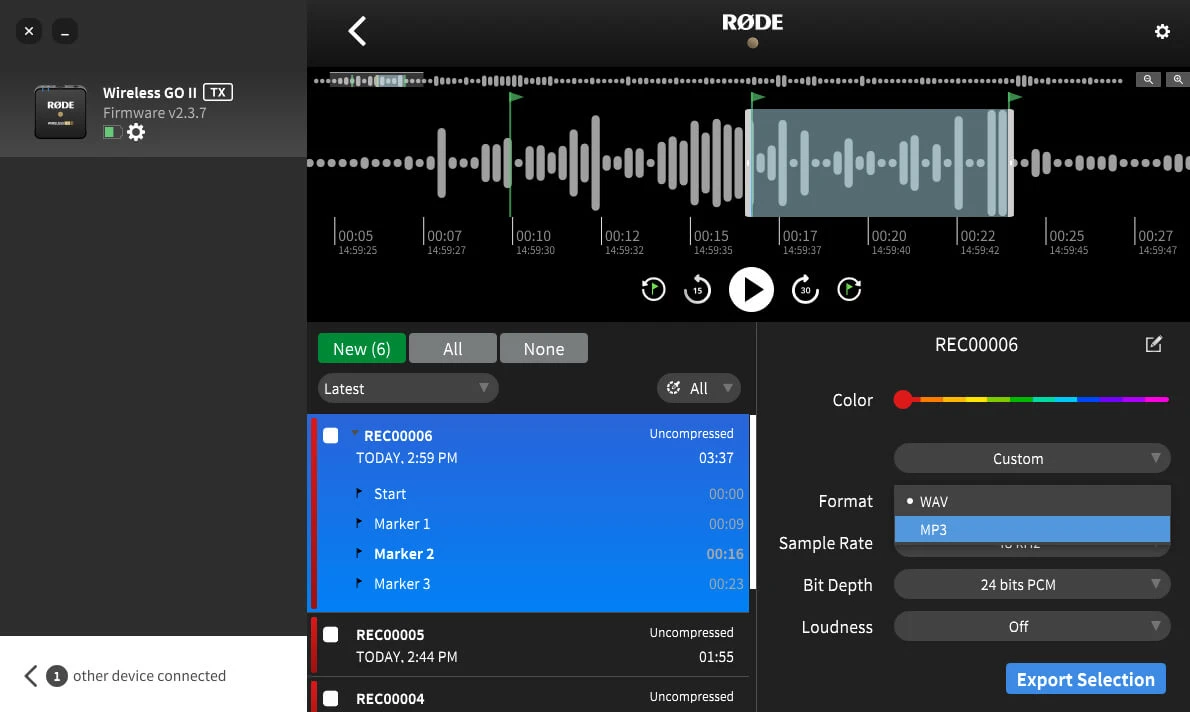This screenshot has width=1190, height=712.
Task: Choose WAV format option
Action: (1031, 501)
